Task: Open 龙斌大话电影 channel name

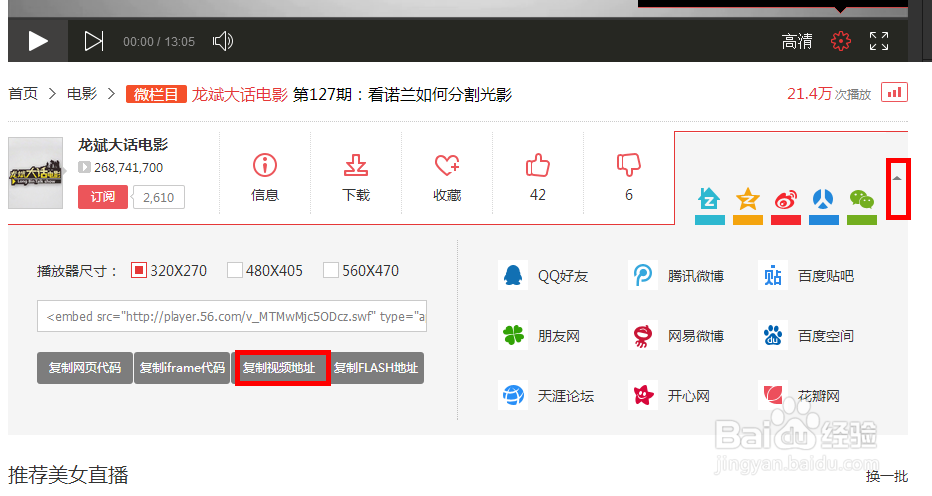Action: pos(123,145)
